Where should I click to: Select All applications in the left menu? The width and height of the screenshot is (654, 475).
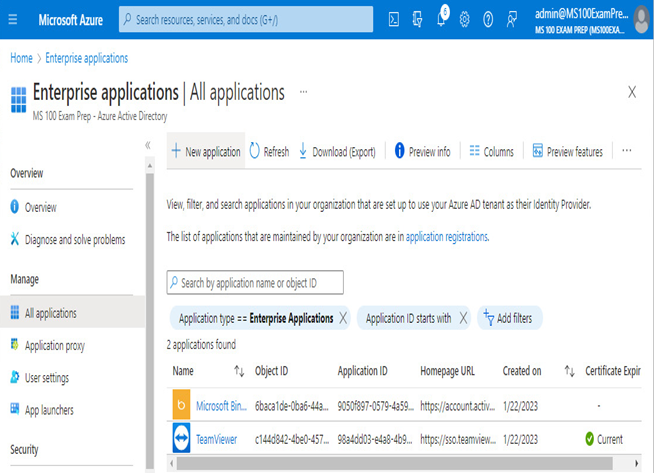(x=73, y=313)
